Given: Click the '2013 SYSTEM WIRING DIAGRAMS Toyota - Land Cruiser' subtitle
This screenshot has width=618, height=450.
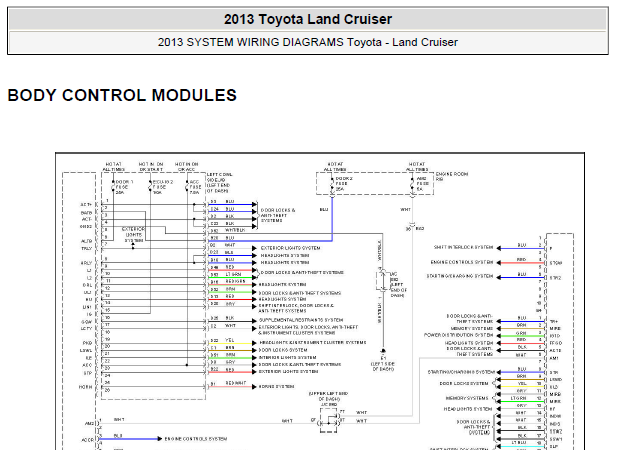Looking at the screenshot, I should 308,42.
